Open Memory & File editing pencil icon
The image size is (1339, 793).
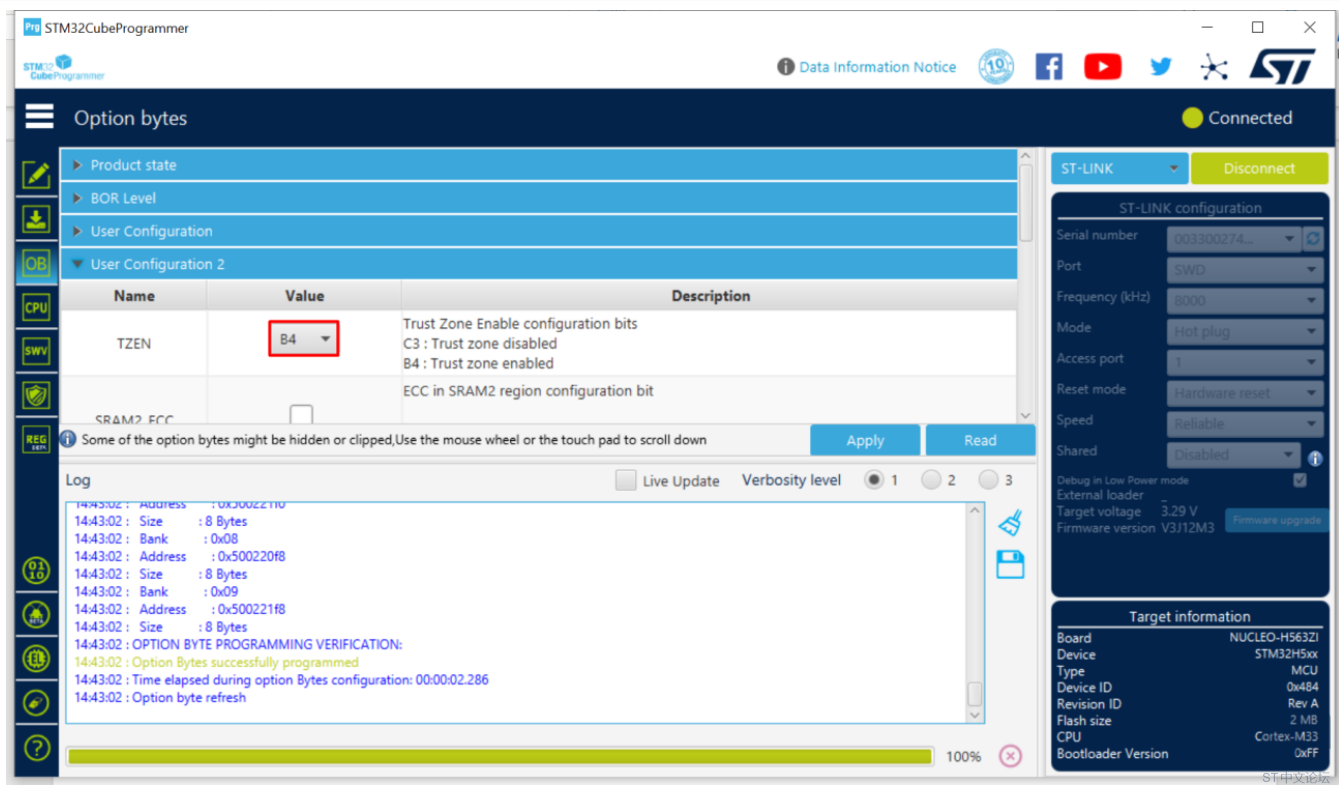(37, 175)
